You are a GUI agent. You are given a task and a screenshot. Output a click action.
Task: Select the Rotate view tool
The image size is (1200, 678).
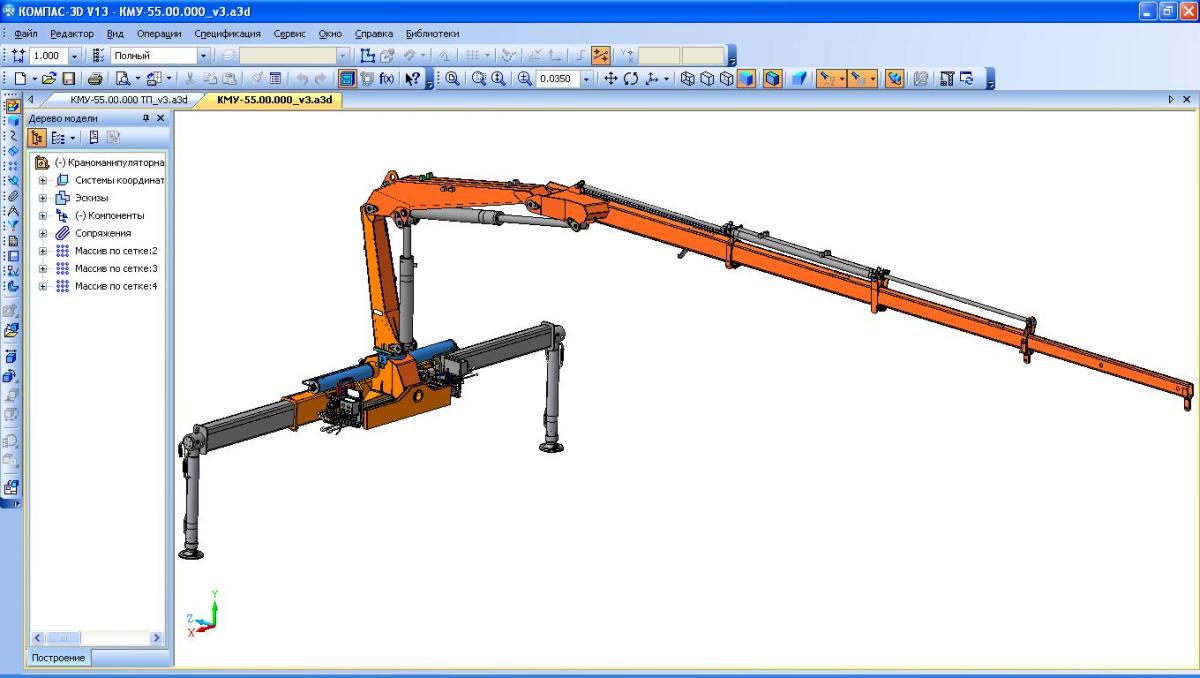coord(632,78)
